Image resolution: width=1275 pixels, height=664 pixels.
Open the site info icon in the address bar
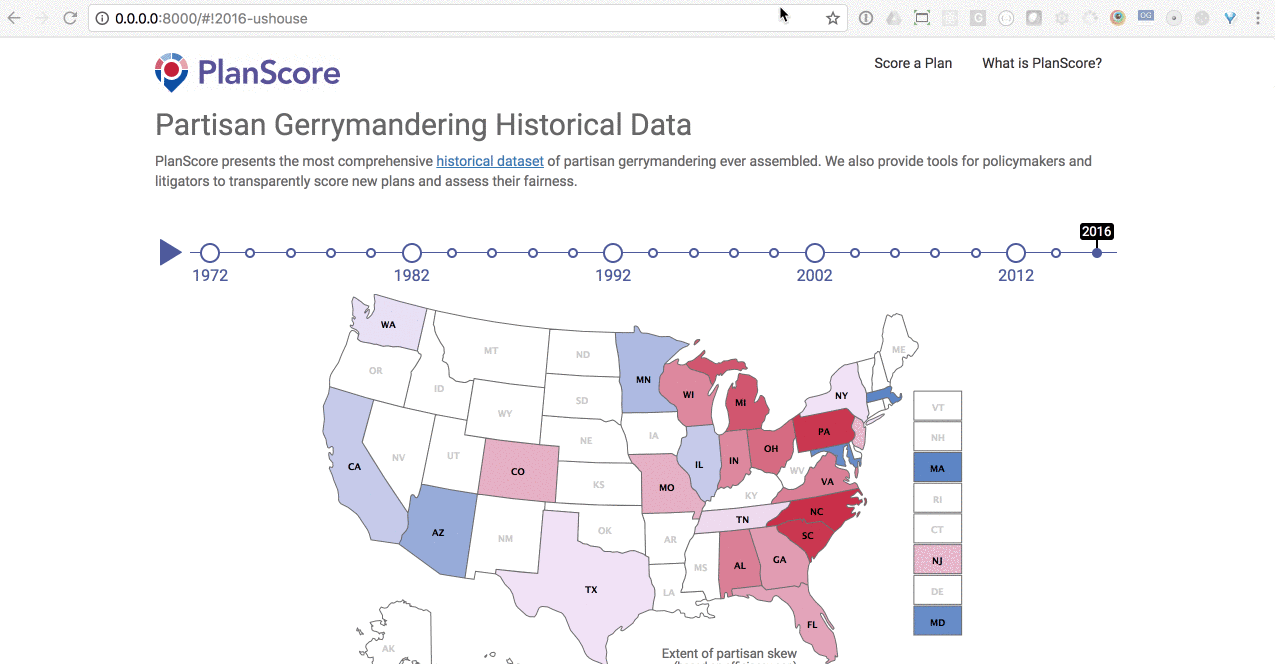(x=101, y=17)
